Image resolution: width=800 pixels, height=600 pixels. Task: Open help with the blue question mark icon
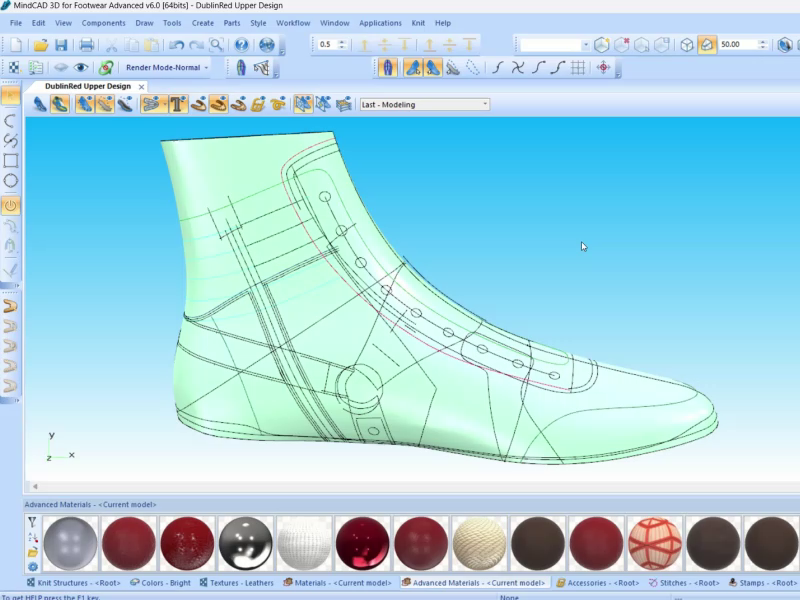tap(241, 45)
